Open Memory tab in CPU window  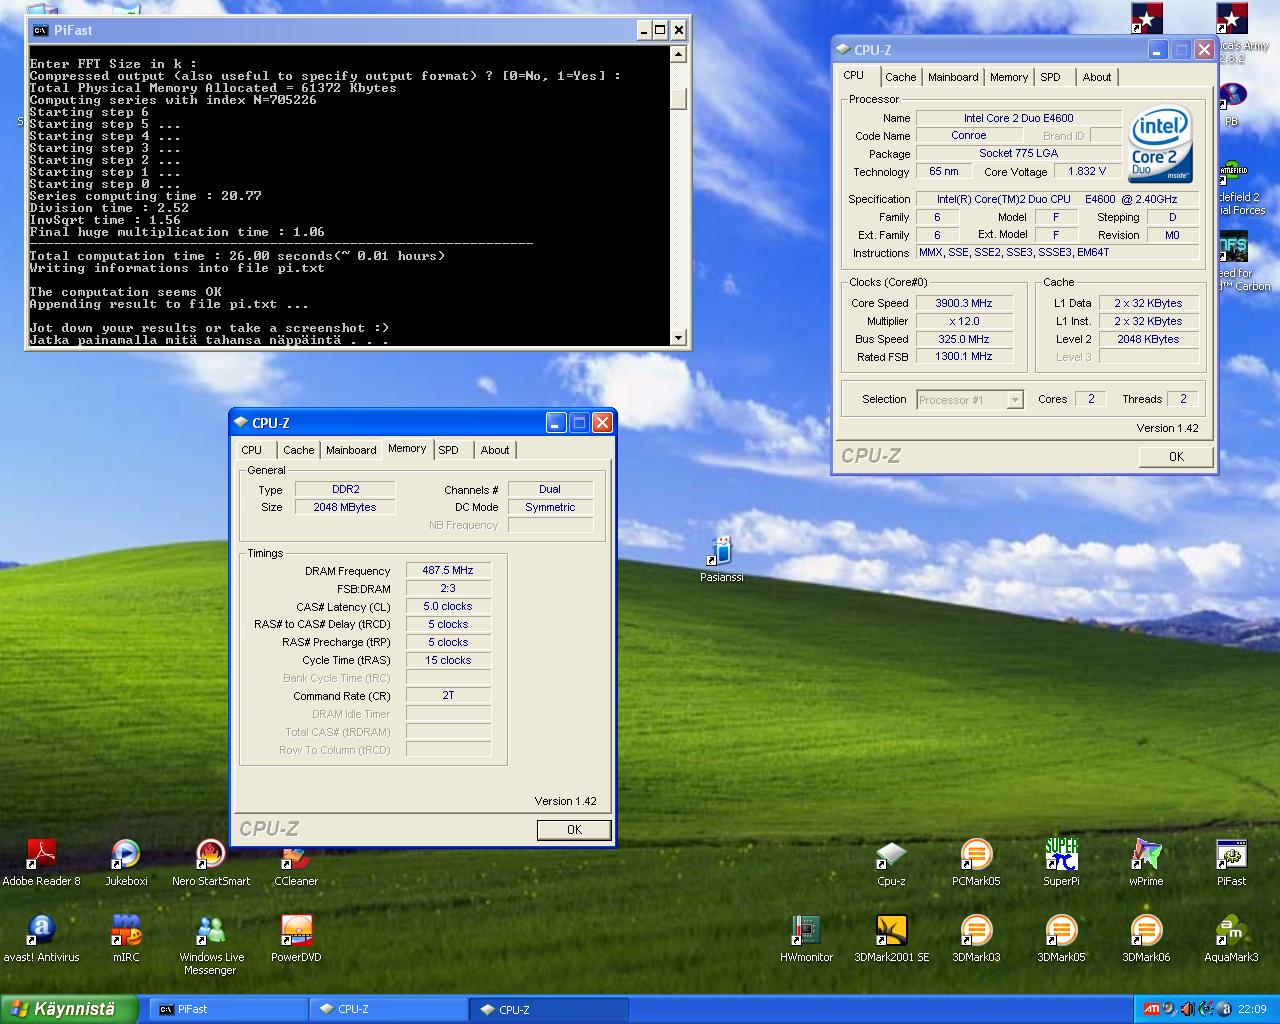pyautogui.click(x=1009, y=77)
